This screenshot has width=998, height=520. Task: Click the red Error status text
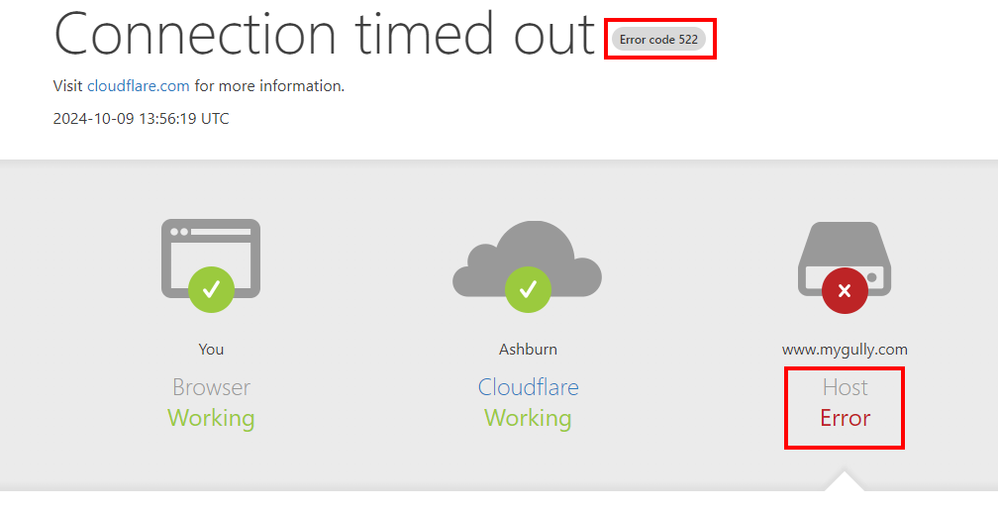tap(845, 417)
